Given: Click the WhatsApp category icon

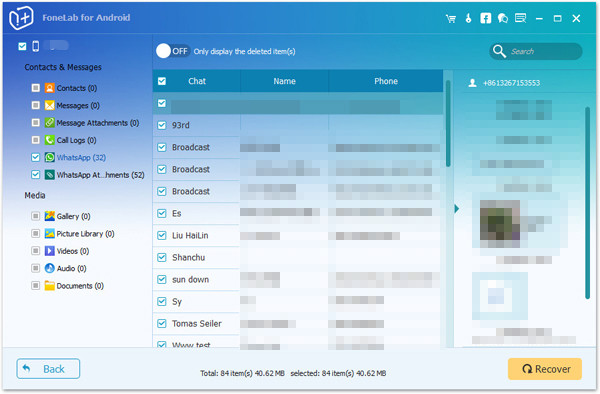Looking at the screenshot, I should click(x=50, y=157).
